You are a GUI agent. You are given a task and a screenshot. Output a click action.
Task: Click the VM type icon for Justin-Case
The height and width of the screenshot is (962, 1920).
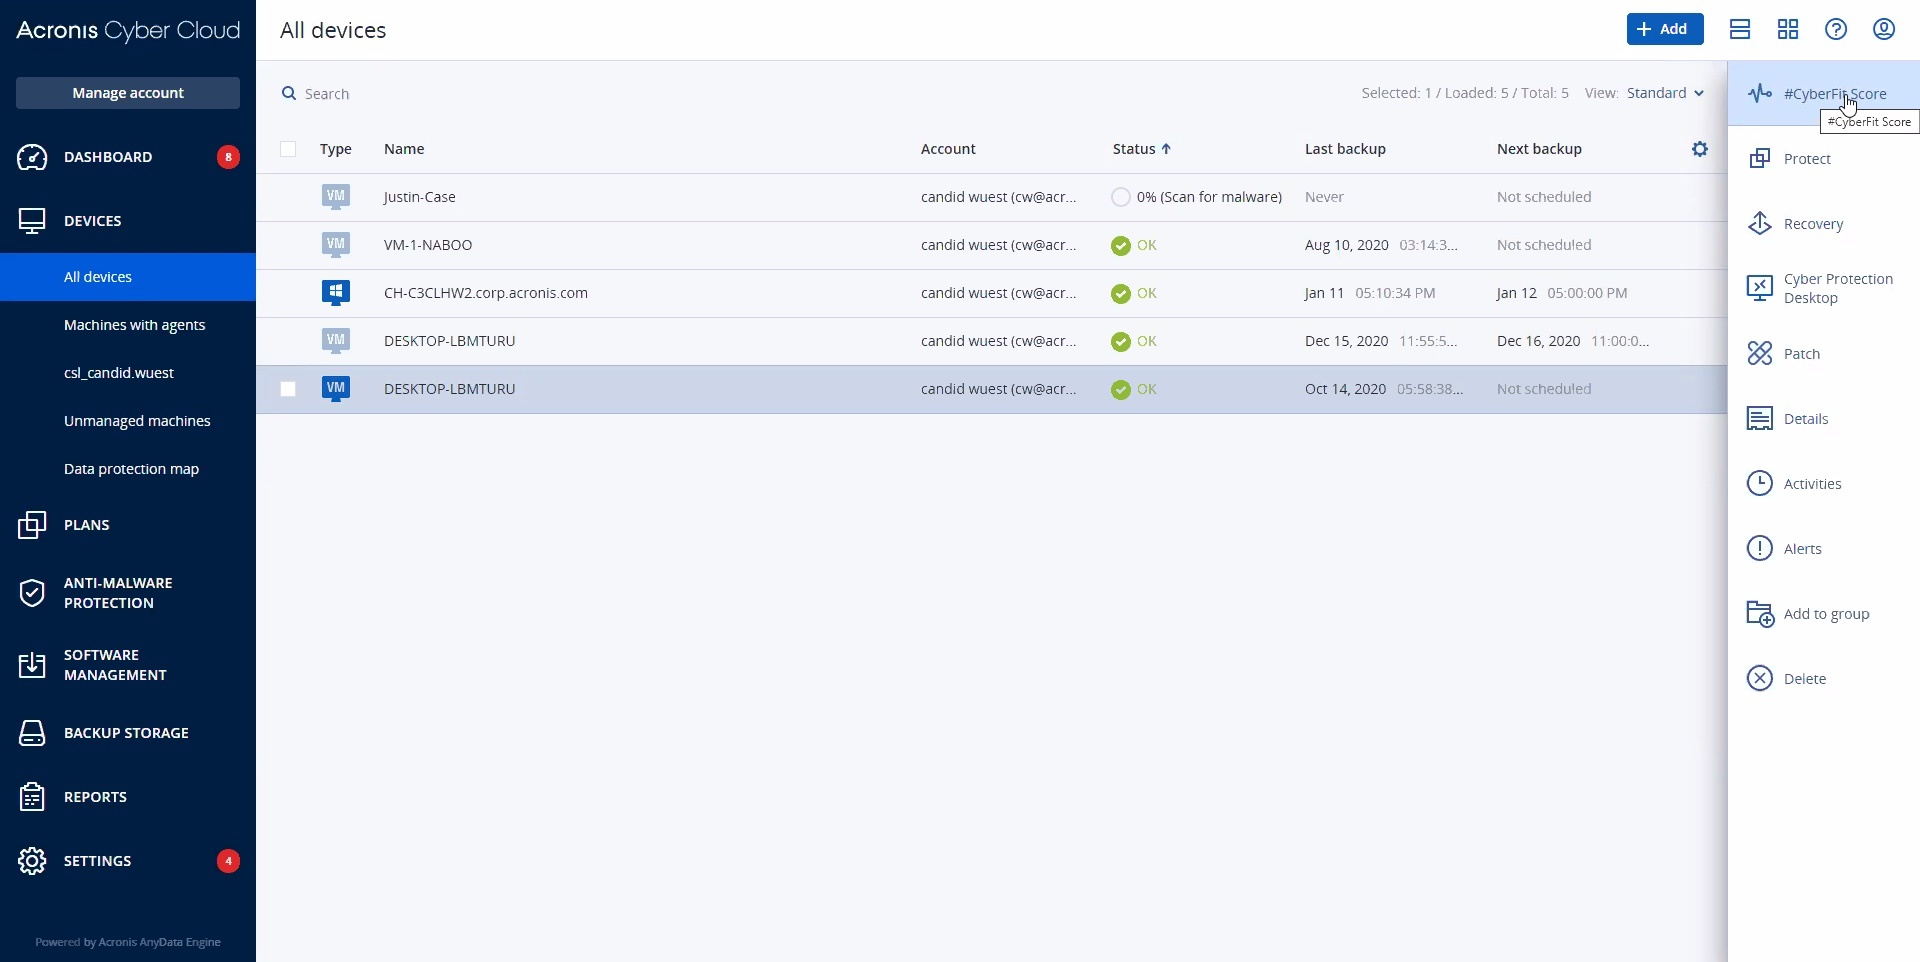[336, 197]
